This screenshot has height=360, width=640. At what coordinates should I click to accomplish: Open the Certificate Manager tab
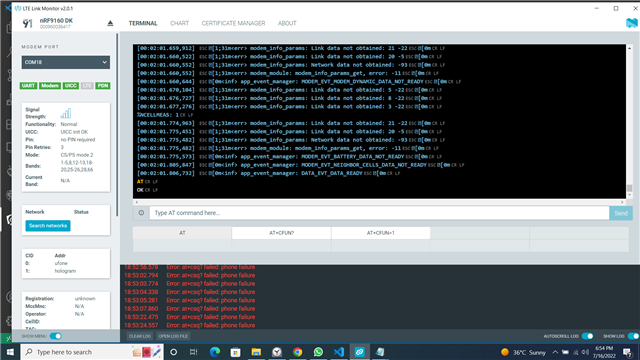233,23
